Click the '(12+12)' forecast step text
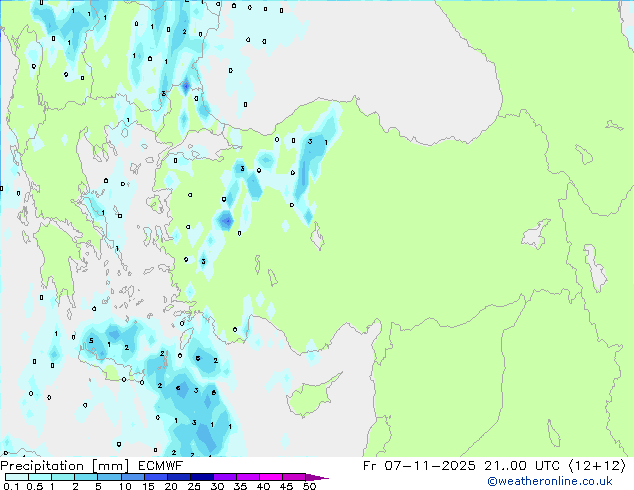634x490 pixels. coord(597,466)
